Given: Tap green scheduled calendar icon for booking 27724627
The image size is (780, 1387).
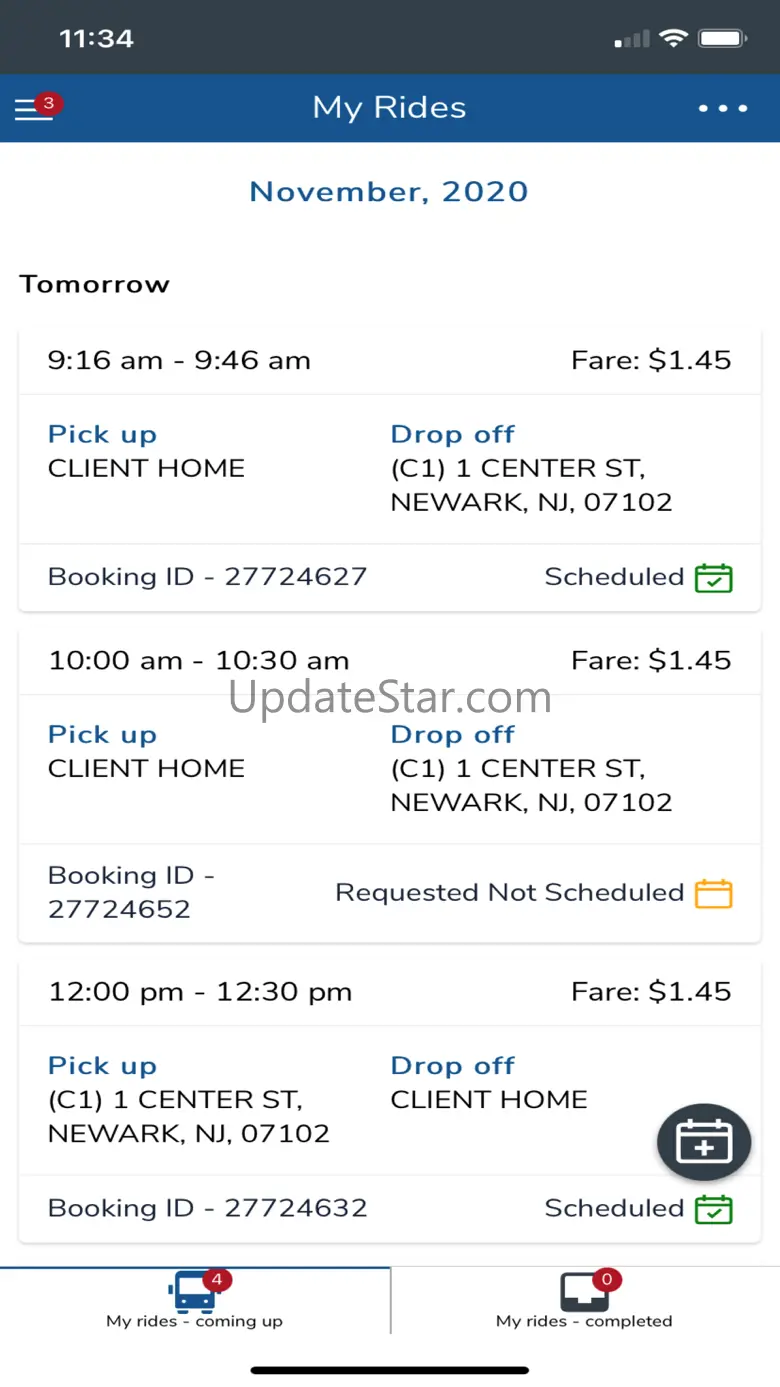Looking at the screenshot, I should pyautogui.click(x=714, y=578).
